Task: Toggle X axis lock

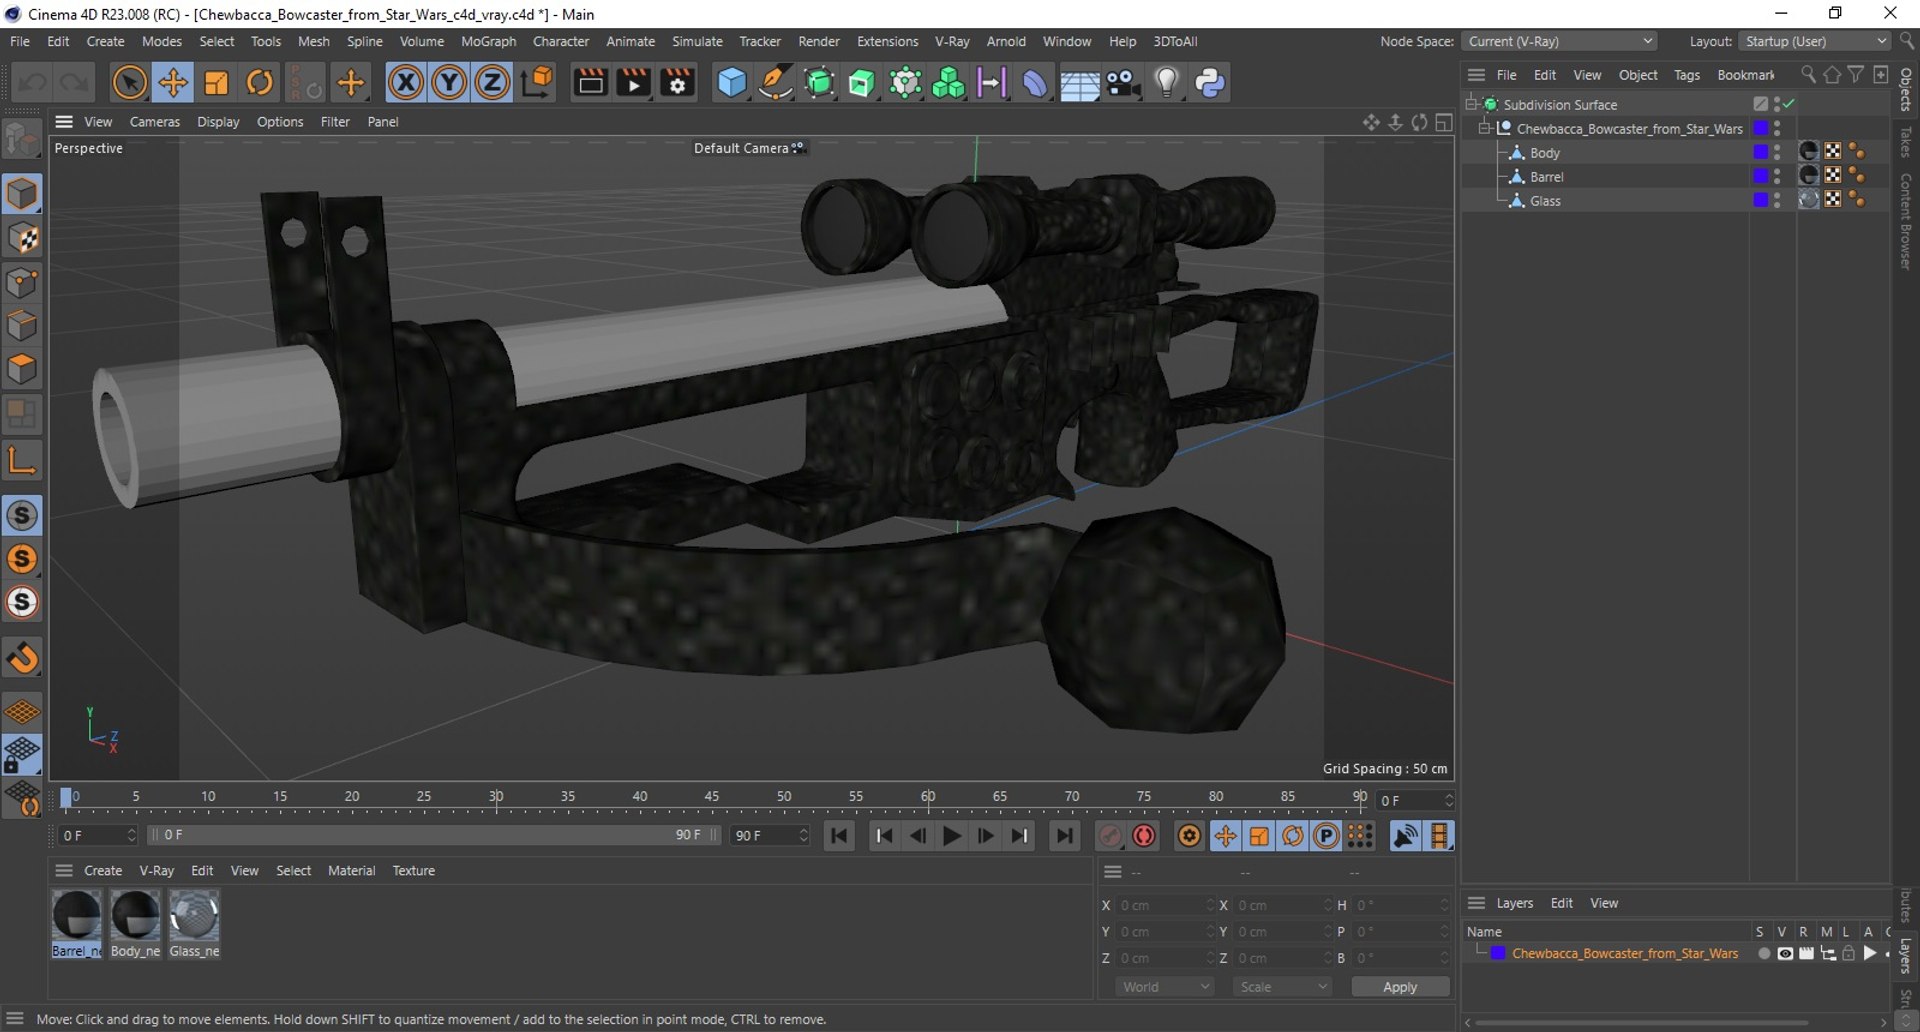Action: click(x=405, y=82)
